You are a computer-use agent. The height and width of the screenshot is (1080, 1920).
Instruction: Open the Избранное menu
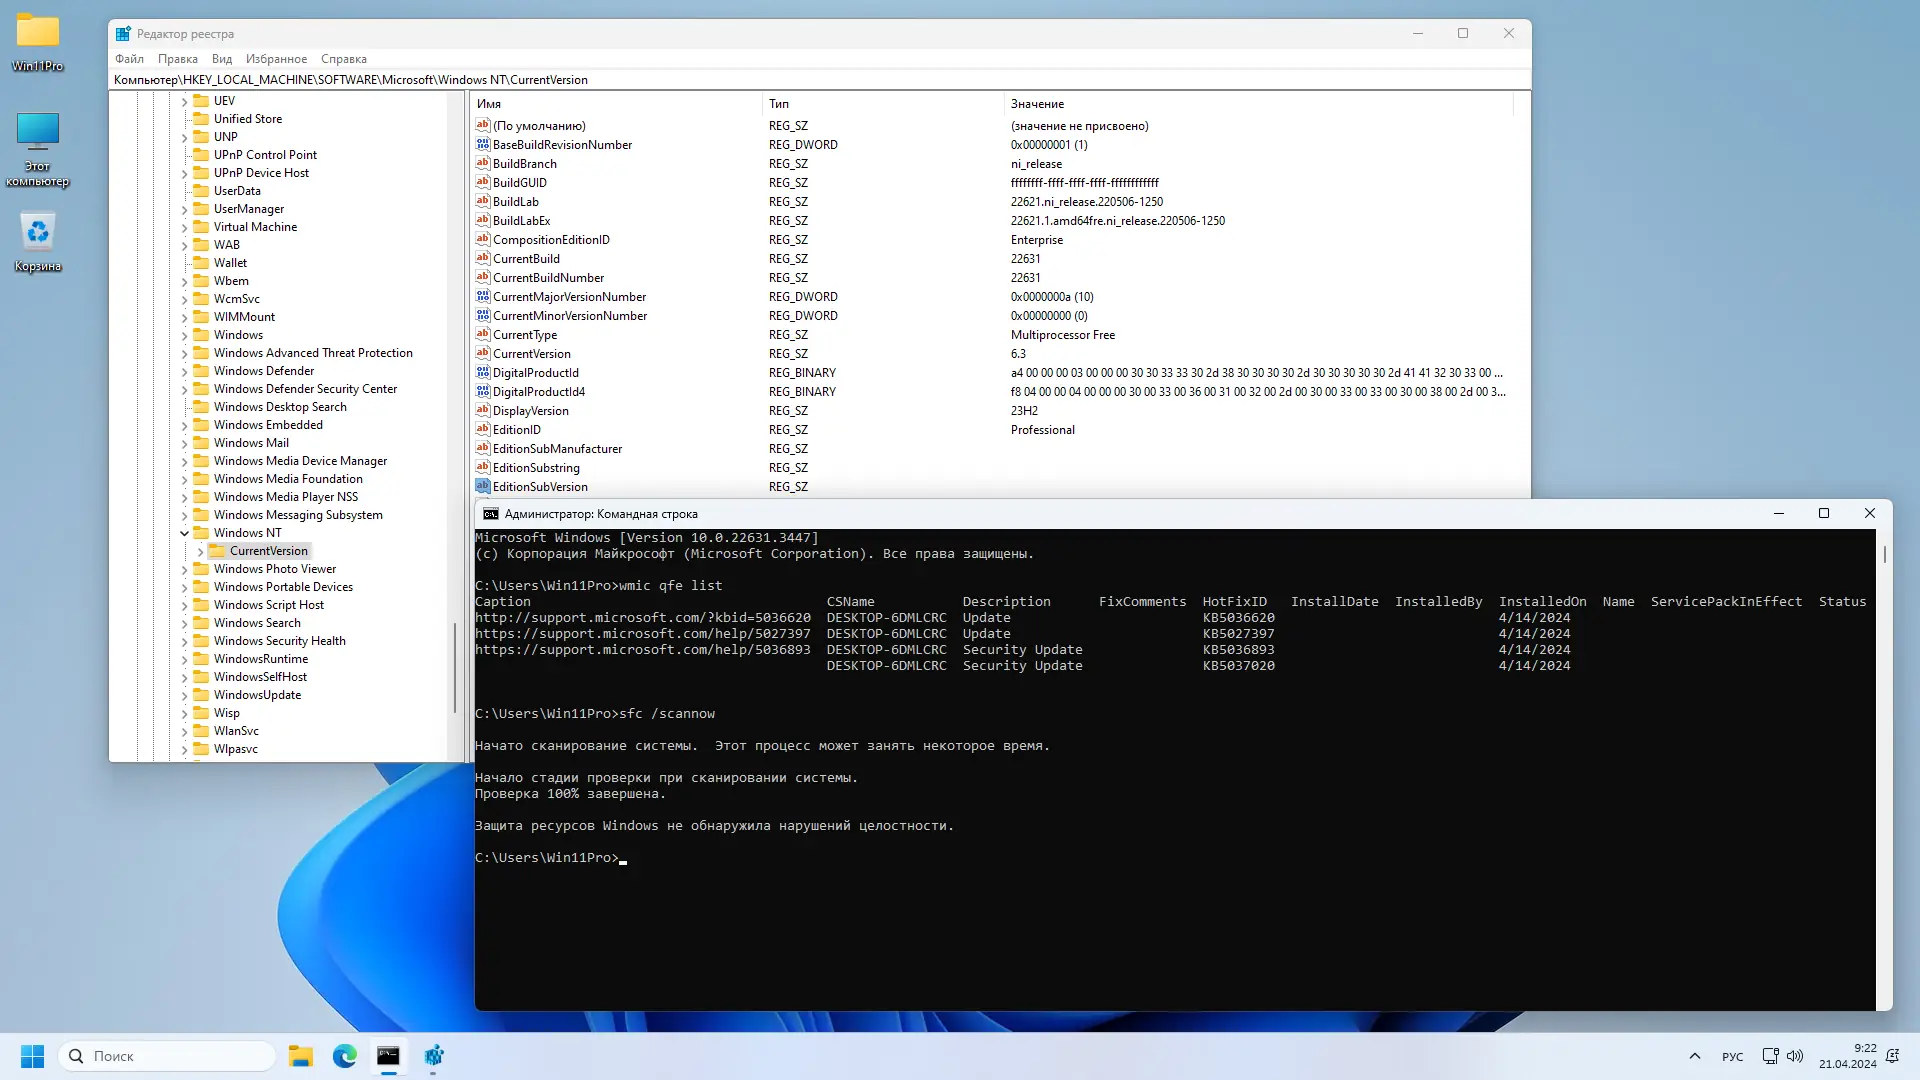276,59
